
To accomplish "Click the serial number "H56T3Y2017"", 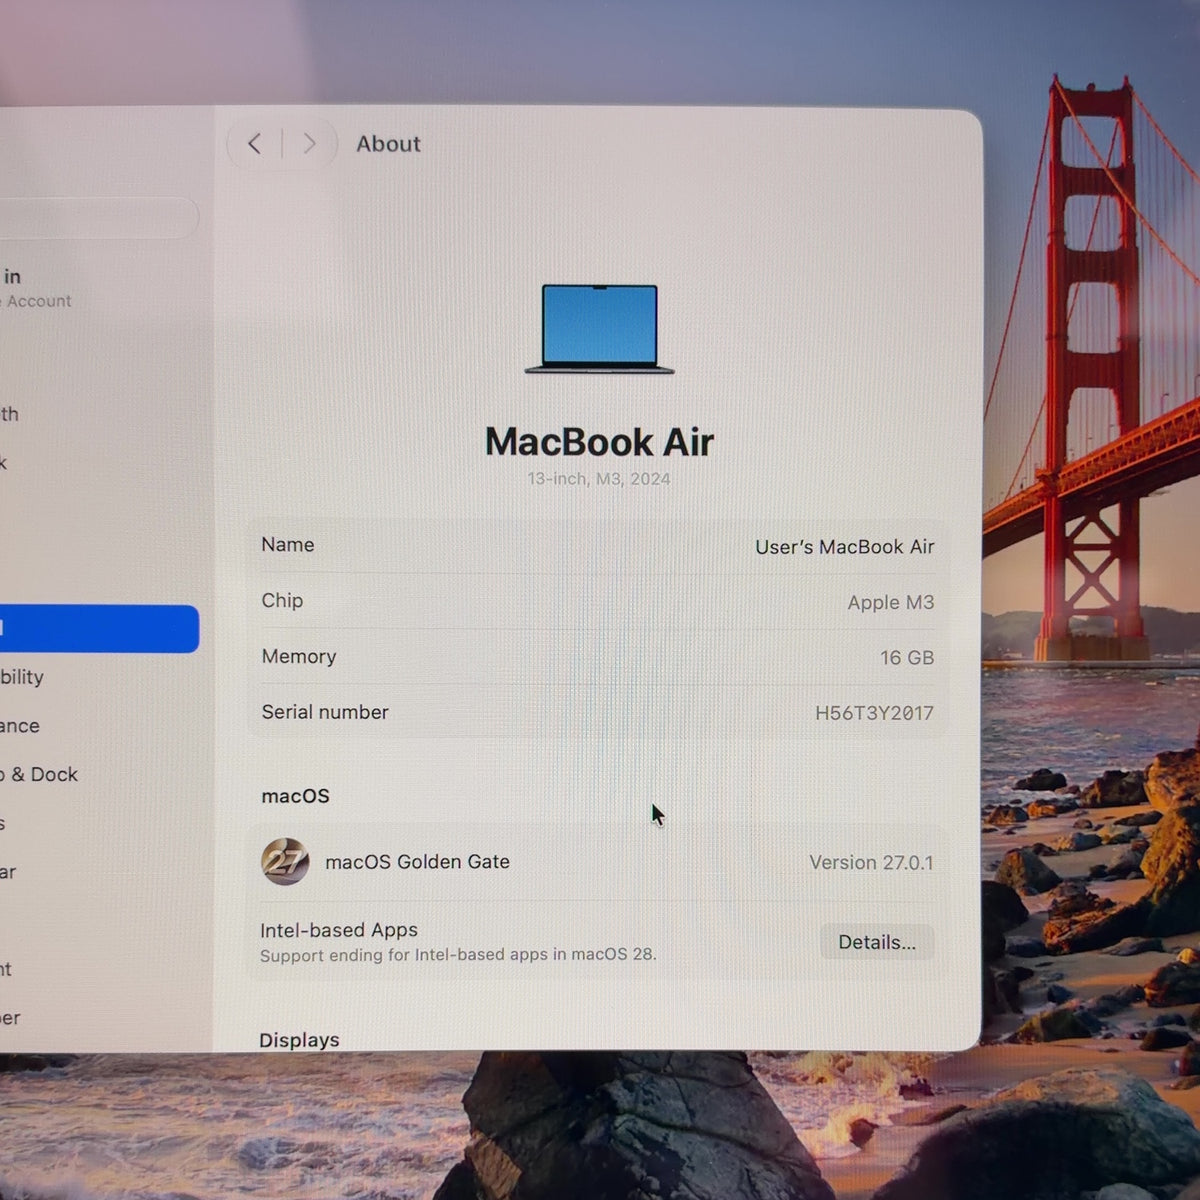I will tap(874, 713).
